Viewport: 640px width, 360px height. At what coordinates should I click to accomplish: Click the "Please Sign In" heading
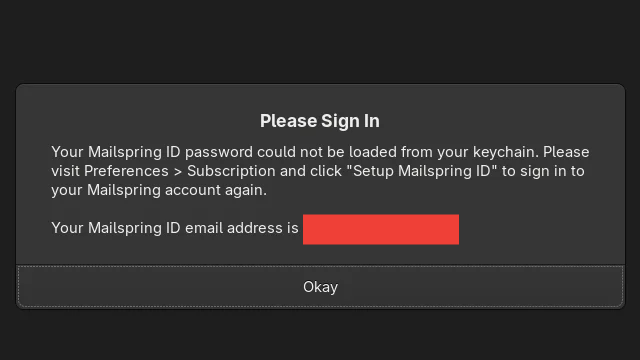pos(320,121)
